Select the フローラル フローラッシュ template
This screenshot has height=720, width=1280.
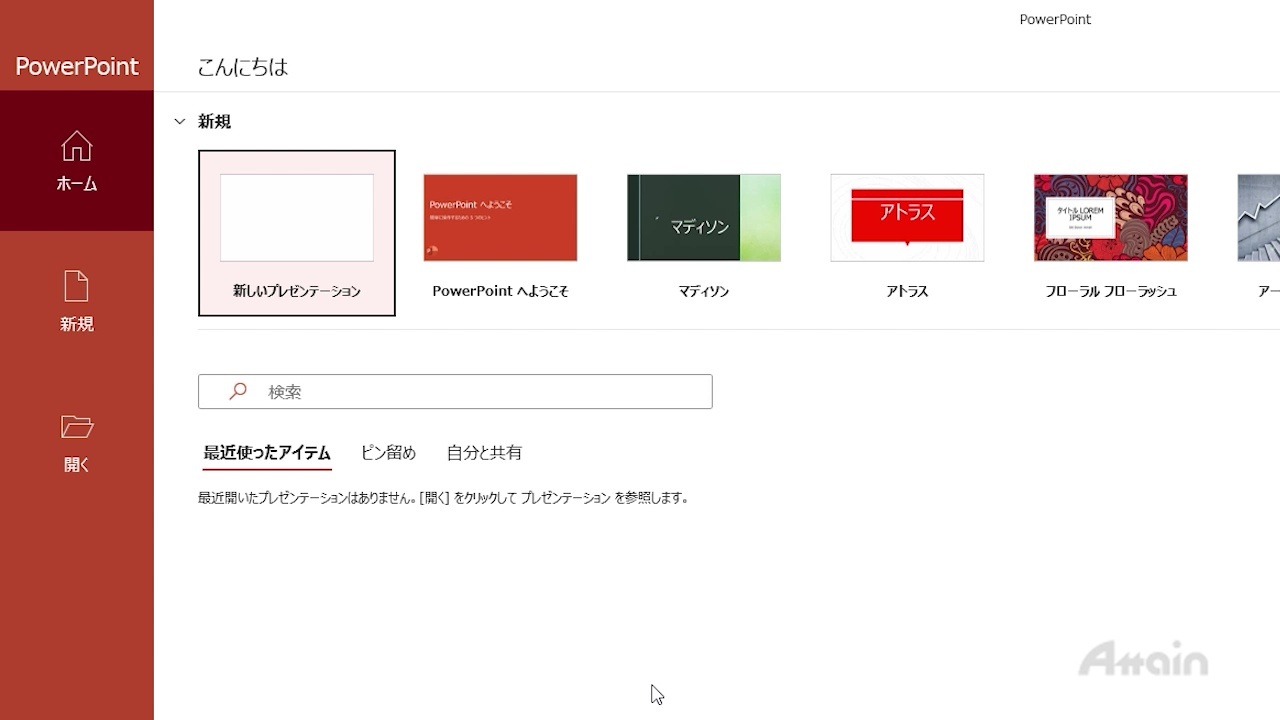coord(1111,217)
